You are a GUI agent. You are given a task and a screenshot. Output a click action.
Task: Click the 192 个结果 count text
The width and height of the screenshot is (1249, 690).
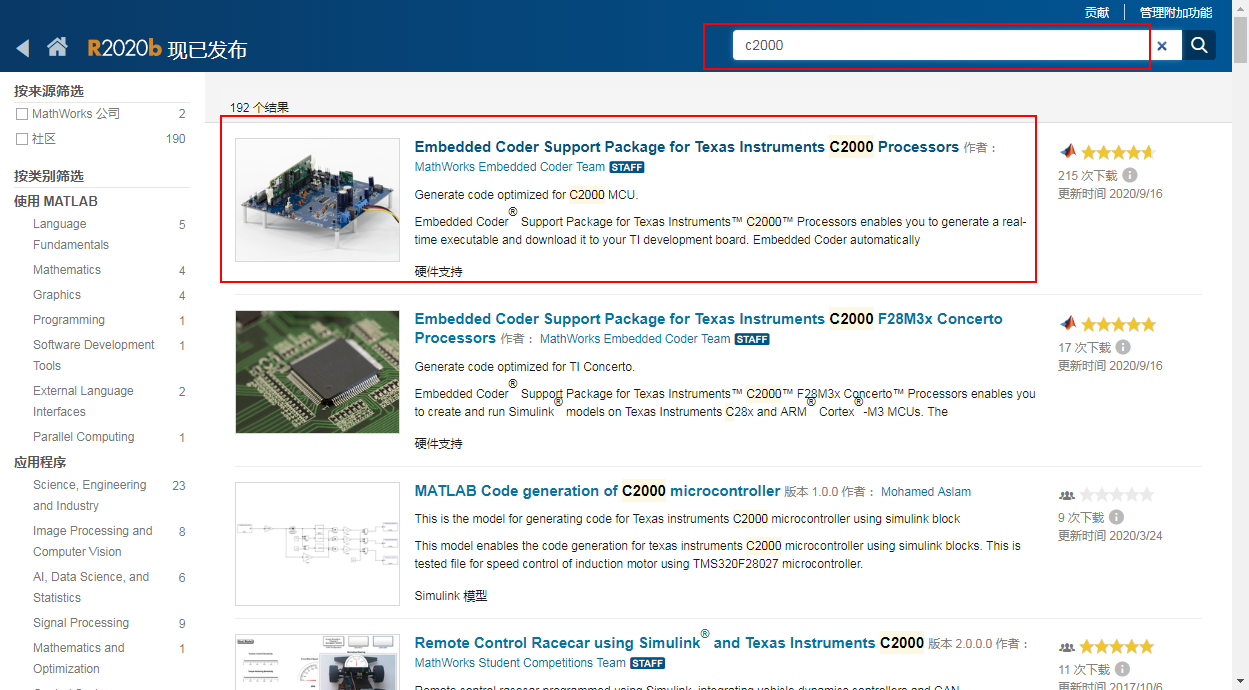pyautogui.click(x=259, y=107)
